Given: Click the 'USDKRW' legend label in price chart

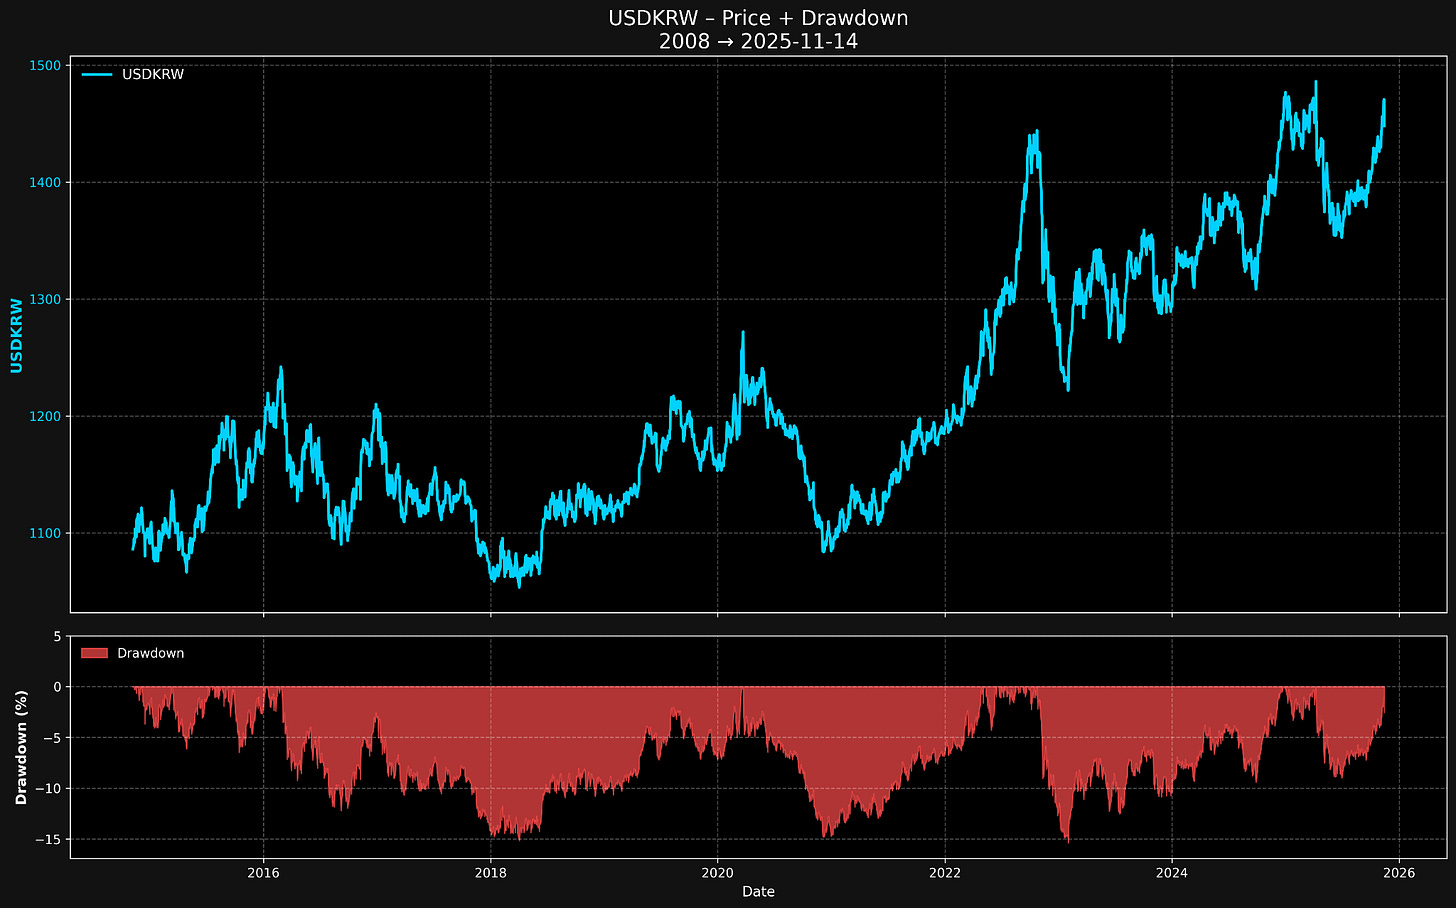Looking at the screenshot, I should (x=153, y=74).
